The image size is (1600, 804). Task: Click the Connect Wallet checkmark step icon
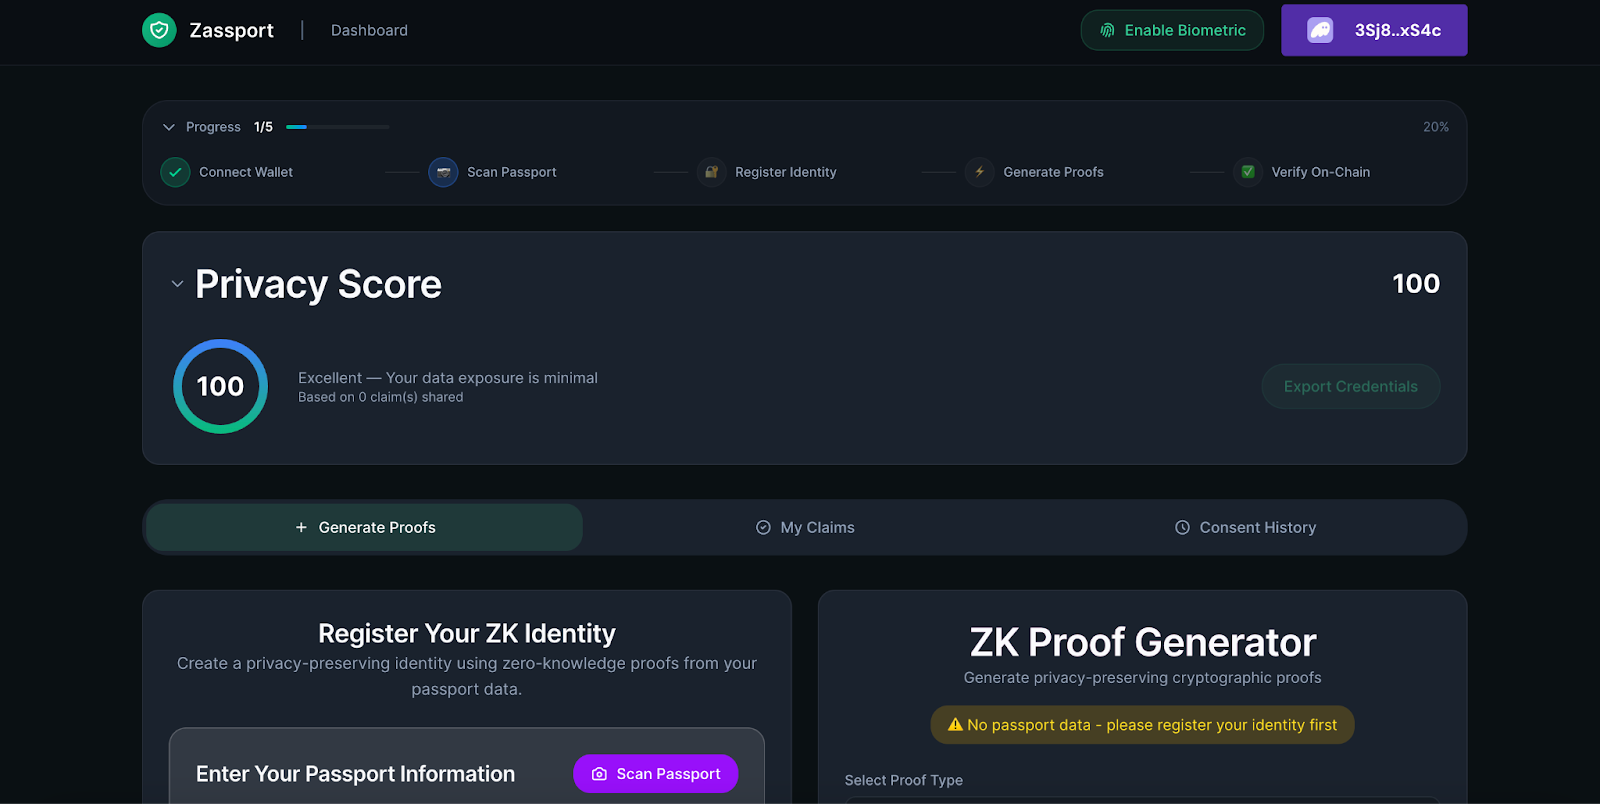pyautogui.click(x=175, y=172)
